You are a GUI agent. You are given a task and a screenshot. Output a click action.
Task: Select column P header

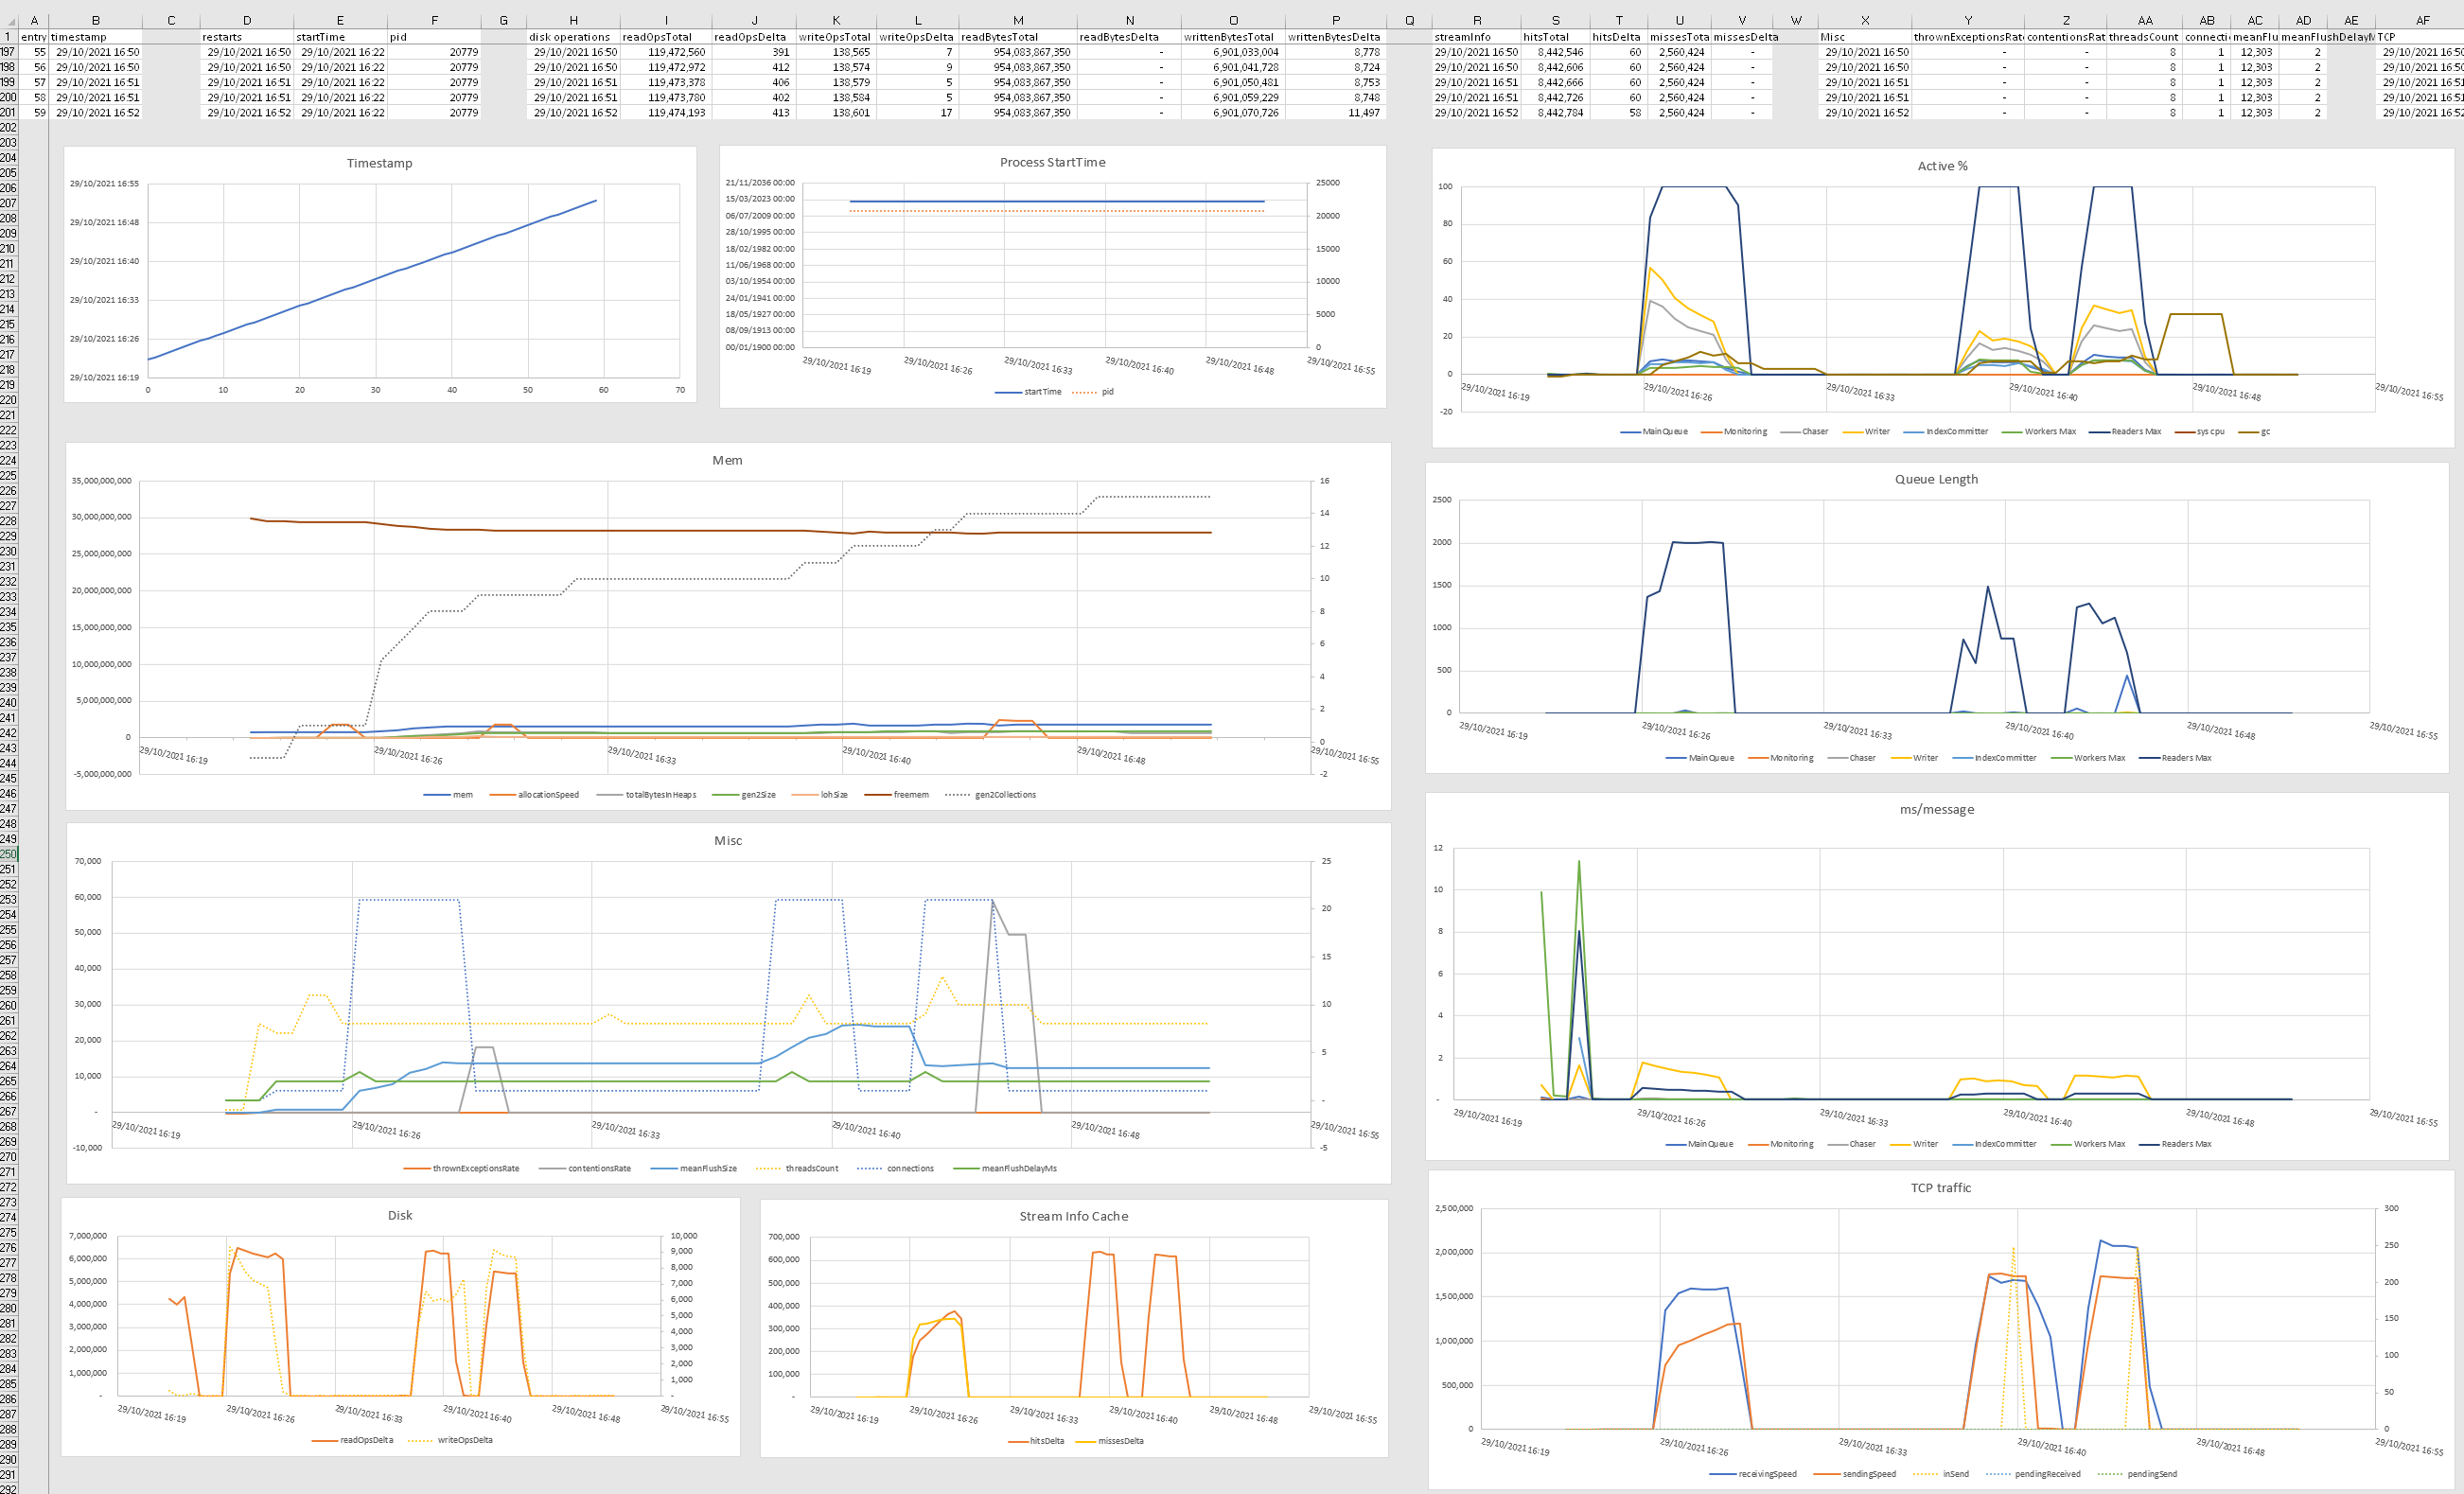(x=1336, y=20)
